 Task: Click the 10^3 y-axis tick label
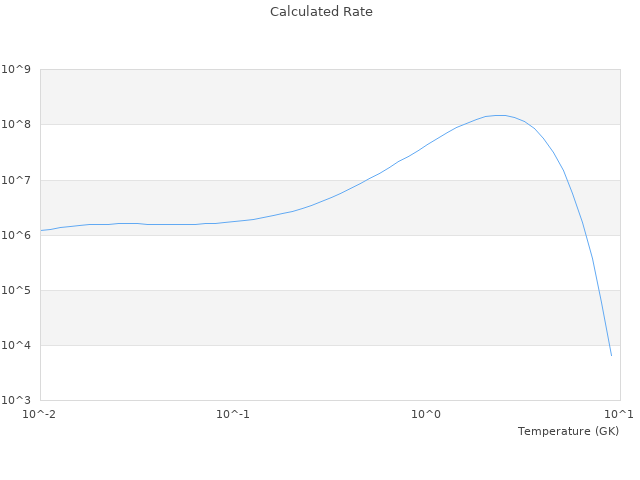[16, 400]
